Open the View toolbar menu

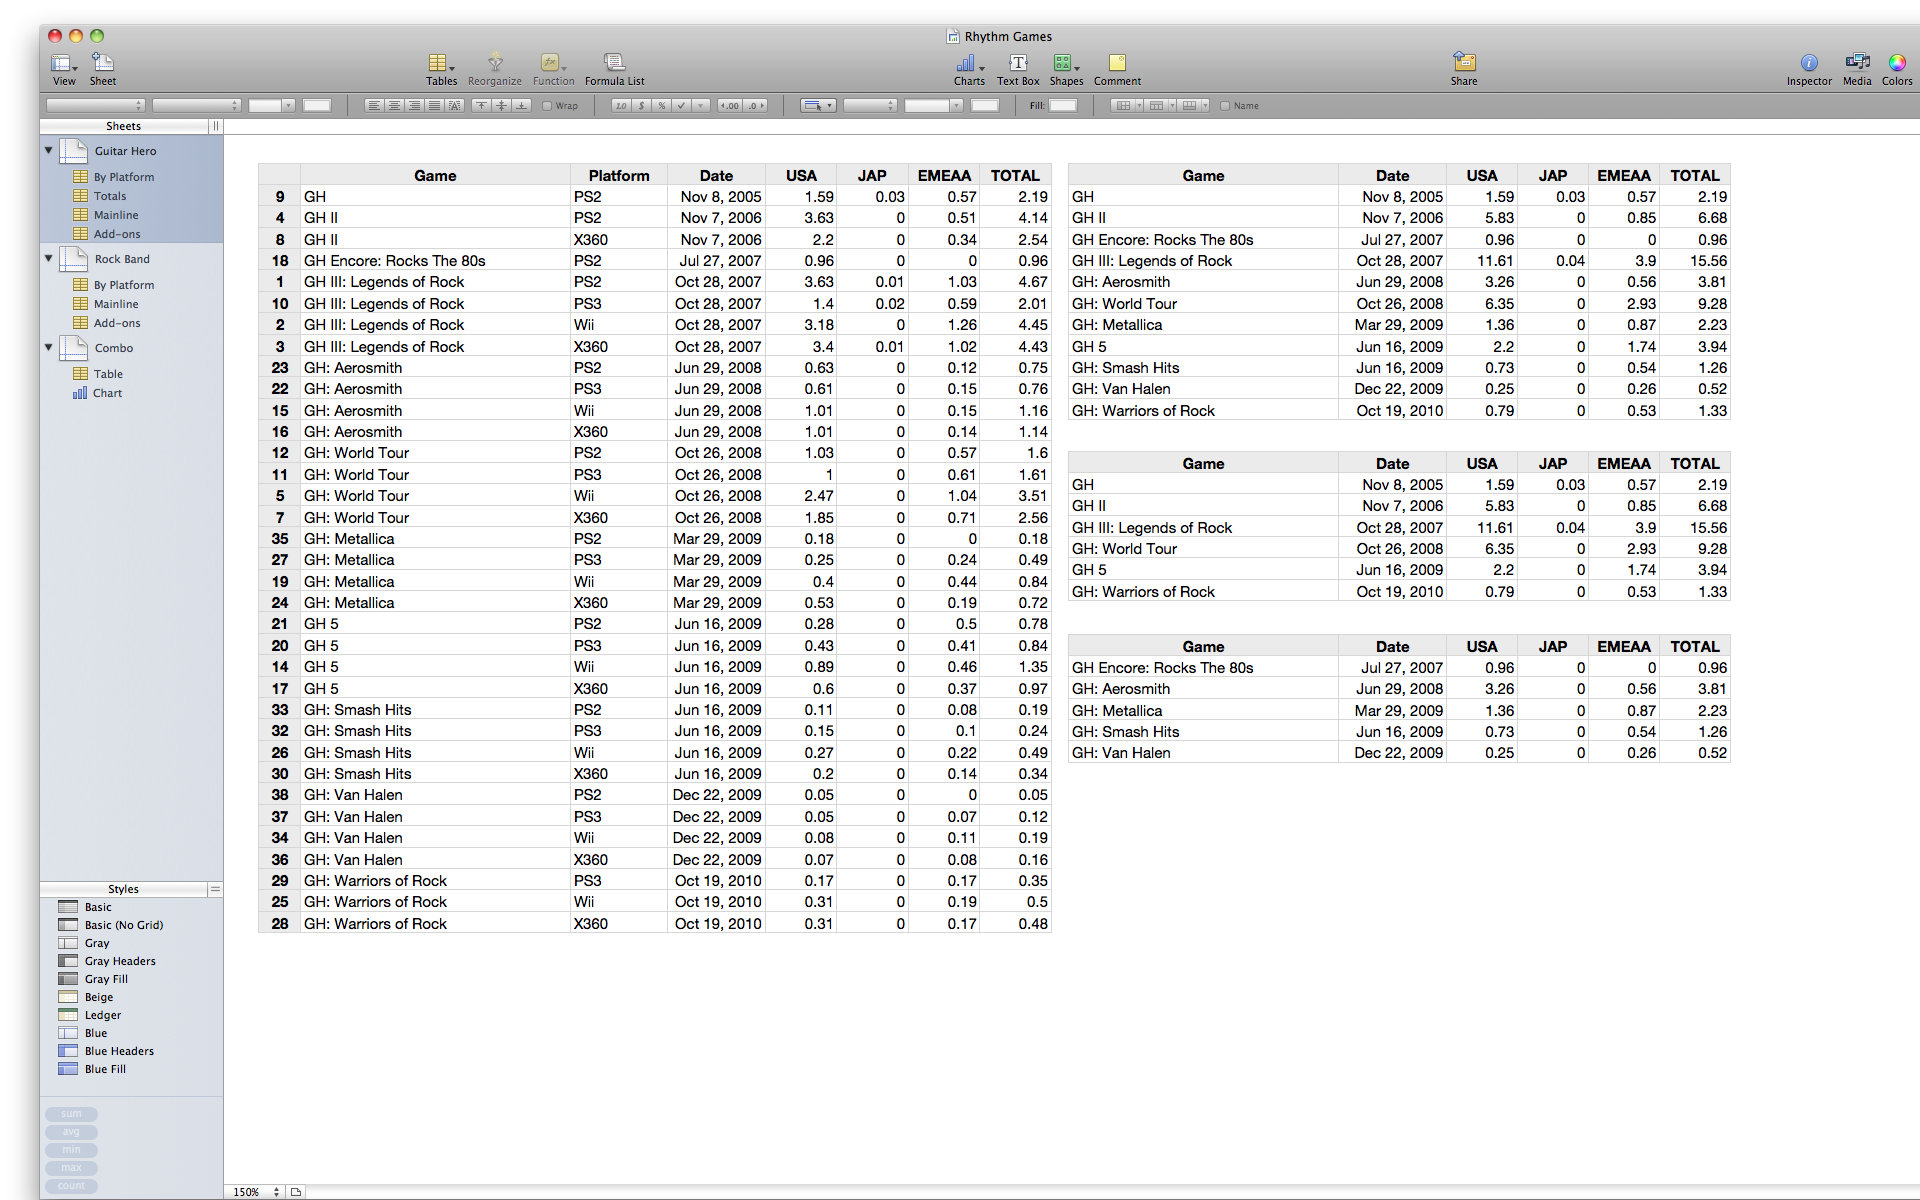[x=64, y=69]
